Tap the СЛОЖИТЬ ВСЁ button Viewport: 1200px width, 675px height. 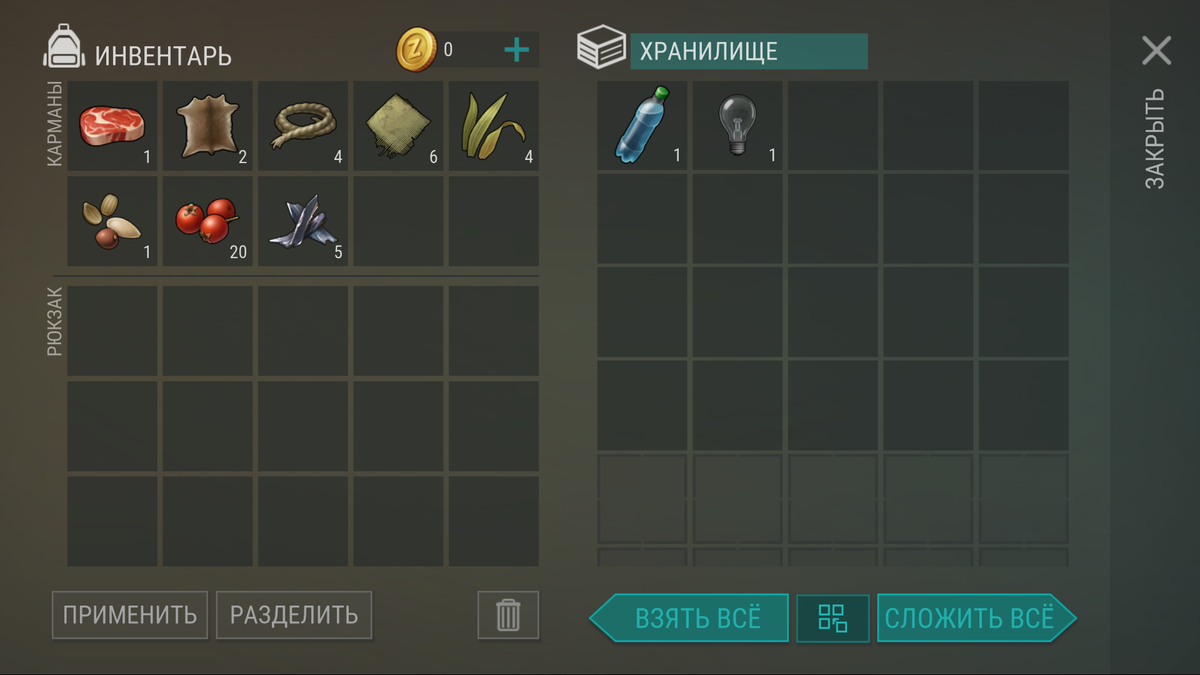point(977,618)
